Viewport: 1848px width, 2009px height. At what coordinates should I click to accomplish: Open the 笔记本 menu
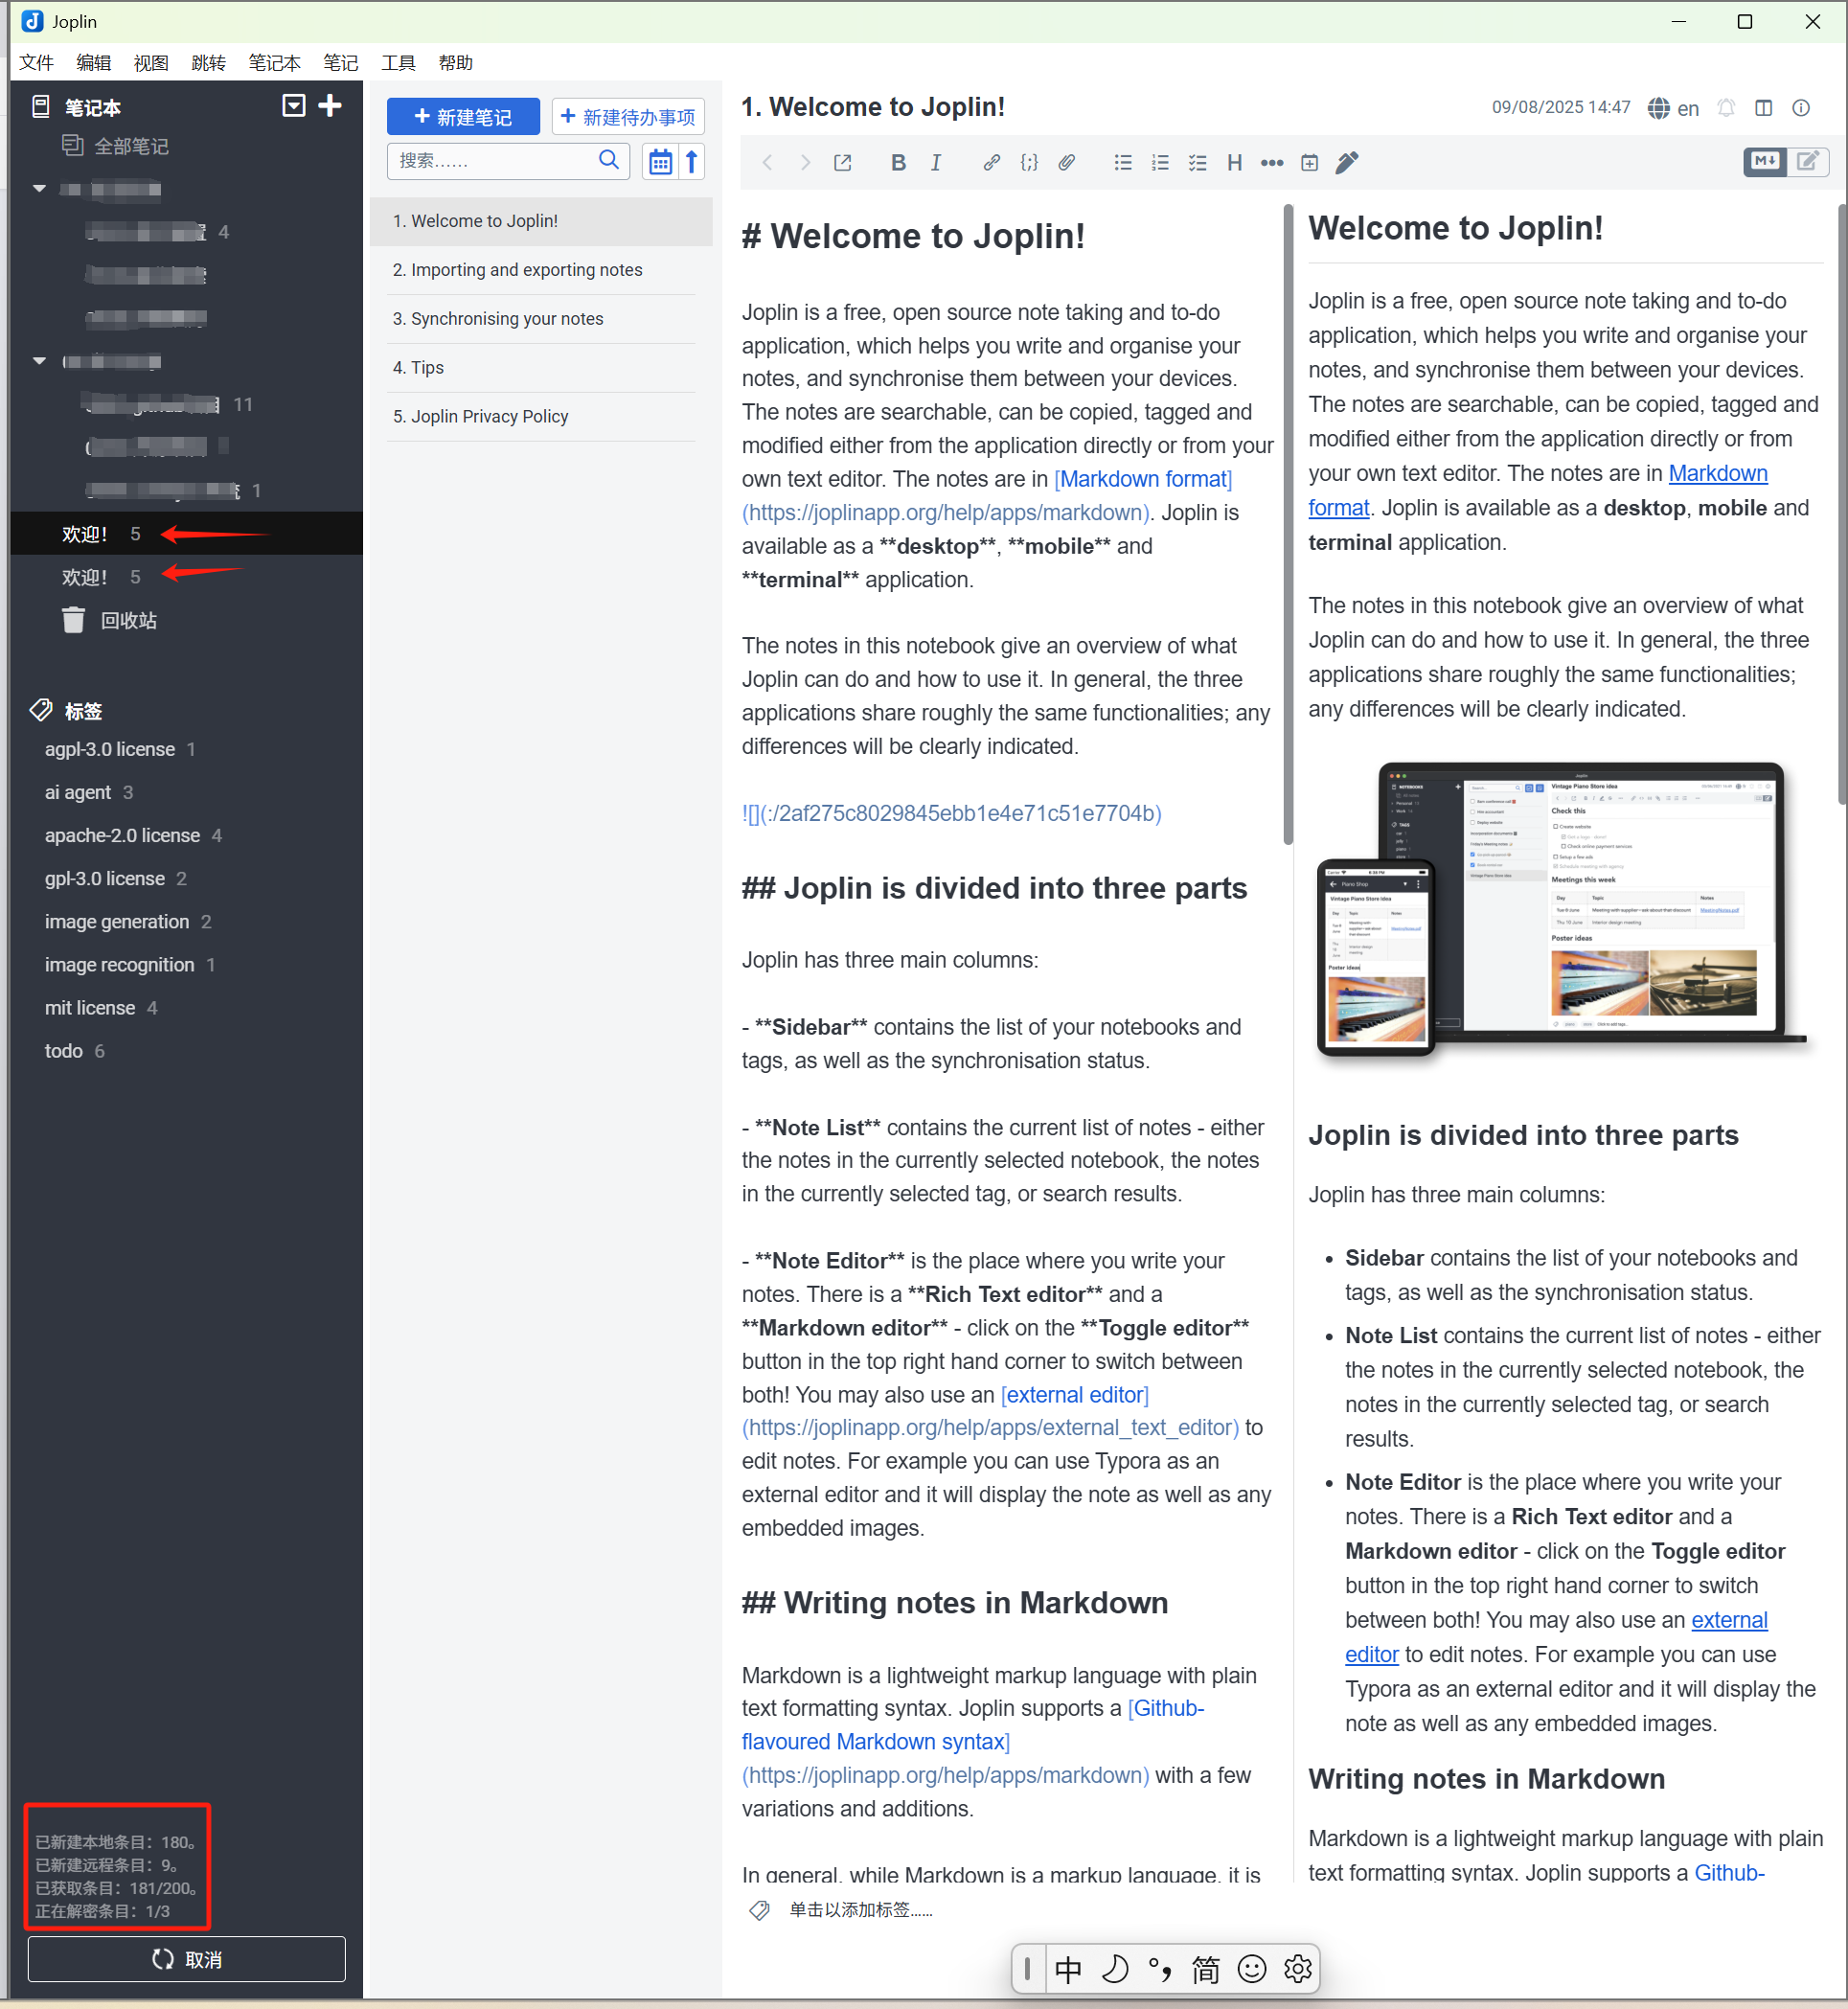[x=275, y=63]
